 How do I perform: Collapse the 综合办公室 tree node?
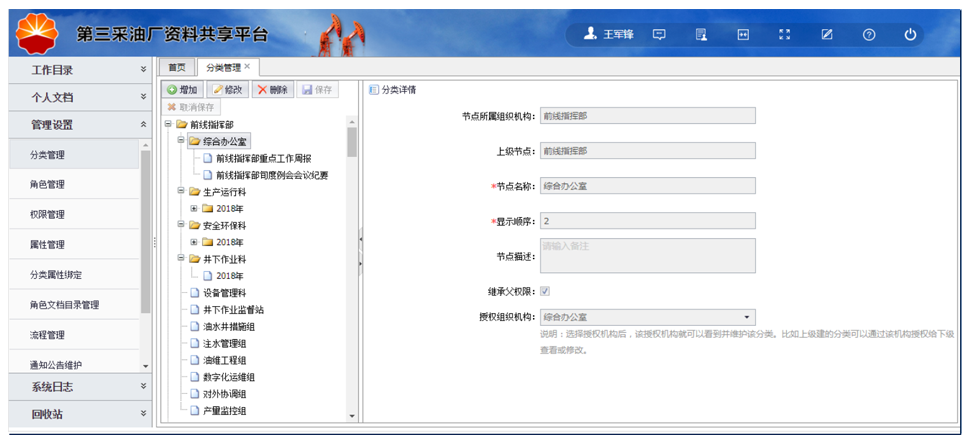(x=181, y=141)
